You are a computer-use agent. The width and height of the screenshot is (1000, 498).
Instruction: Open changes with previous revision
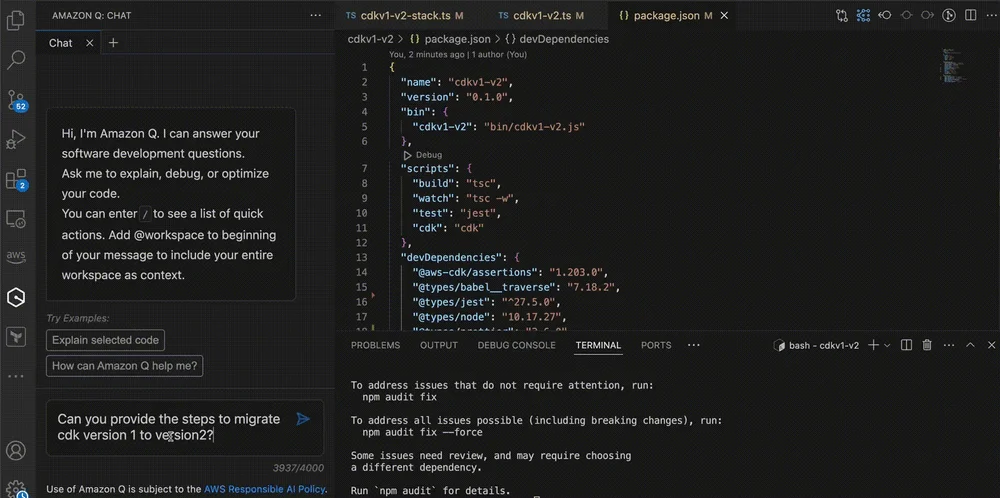(885, 15)
